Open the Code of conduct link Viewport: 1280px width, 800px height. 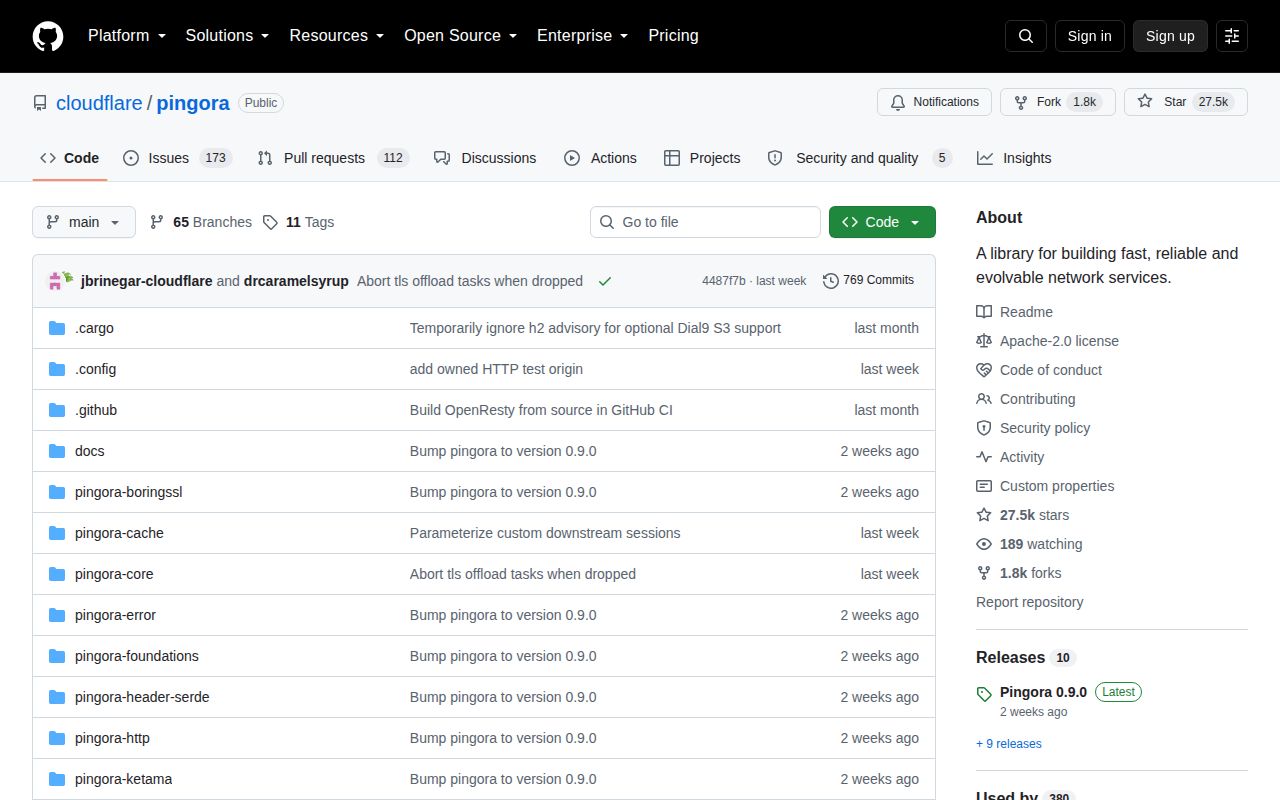coord(1051,370)
